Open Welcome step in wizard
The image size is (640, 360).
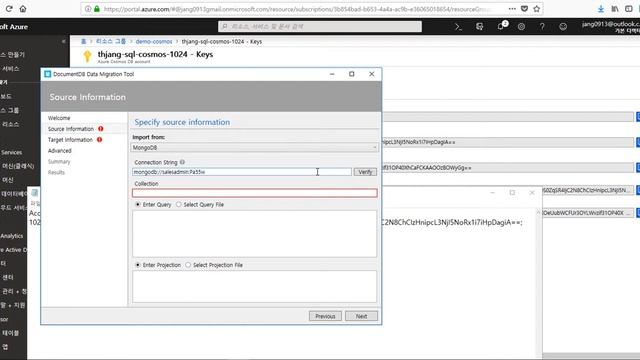[x=59, y=118]
